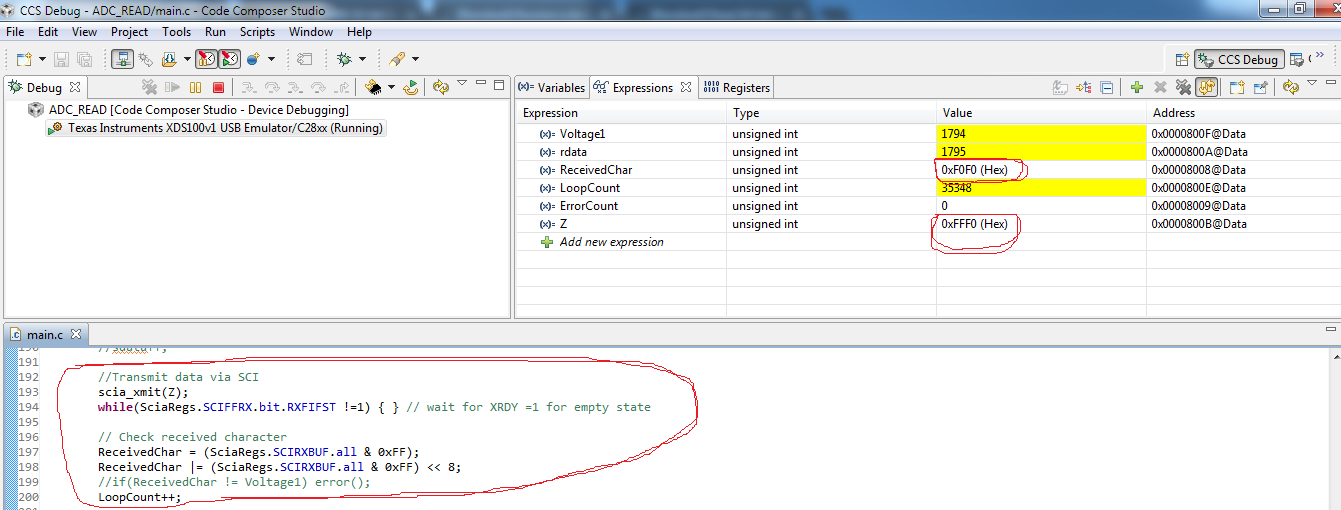Click the Restart icon in Debug view toolbar
Viewport: 1341px width, 510px height.
411,87
